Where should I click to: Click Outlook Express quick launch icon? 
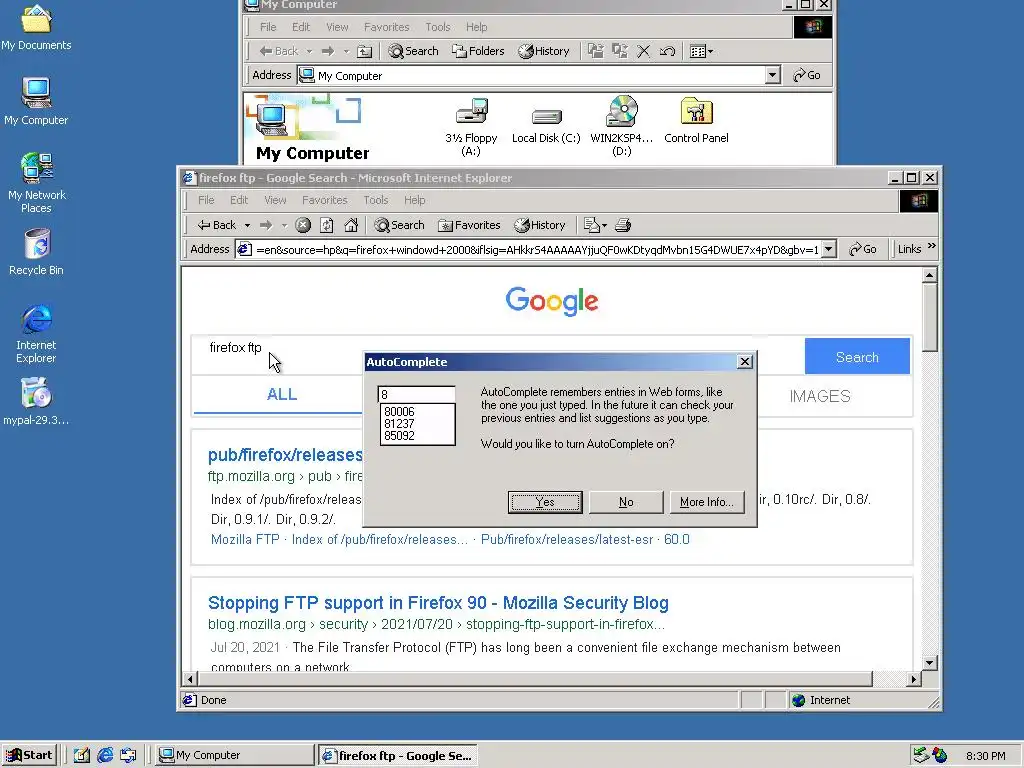[x=128, y=755]
